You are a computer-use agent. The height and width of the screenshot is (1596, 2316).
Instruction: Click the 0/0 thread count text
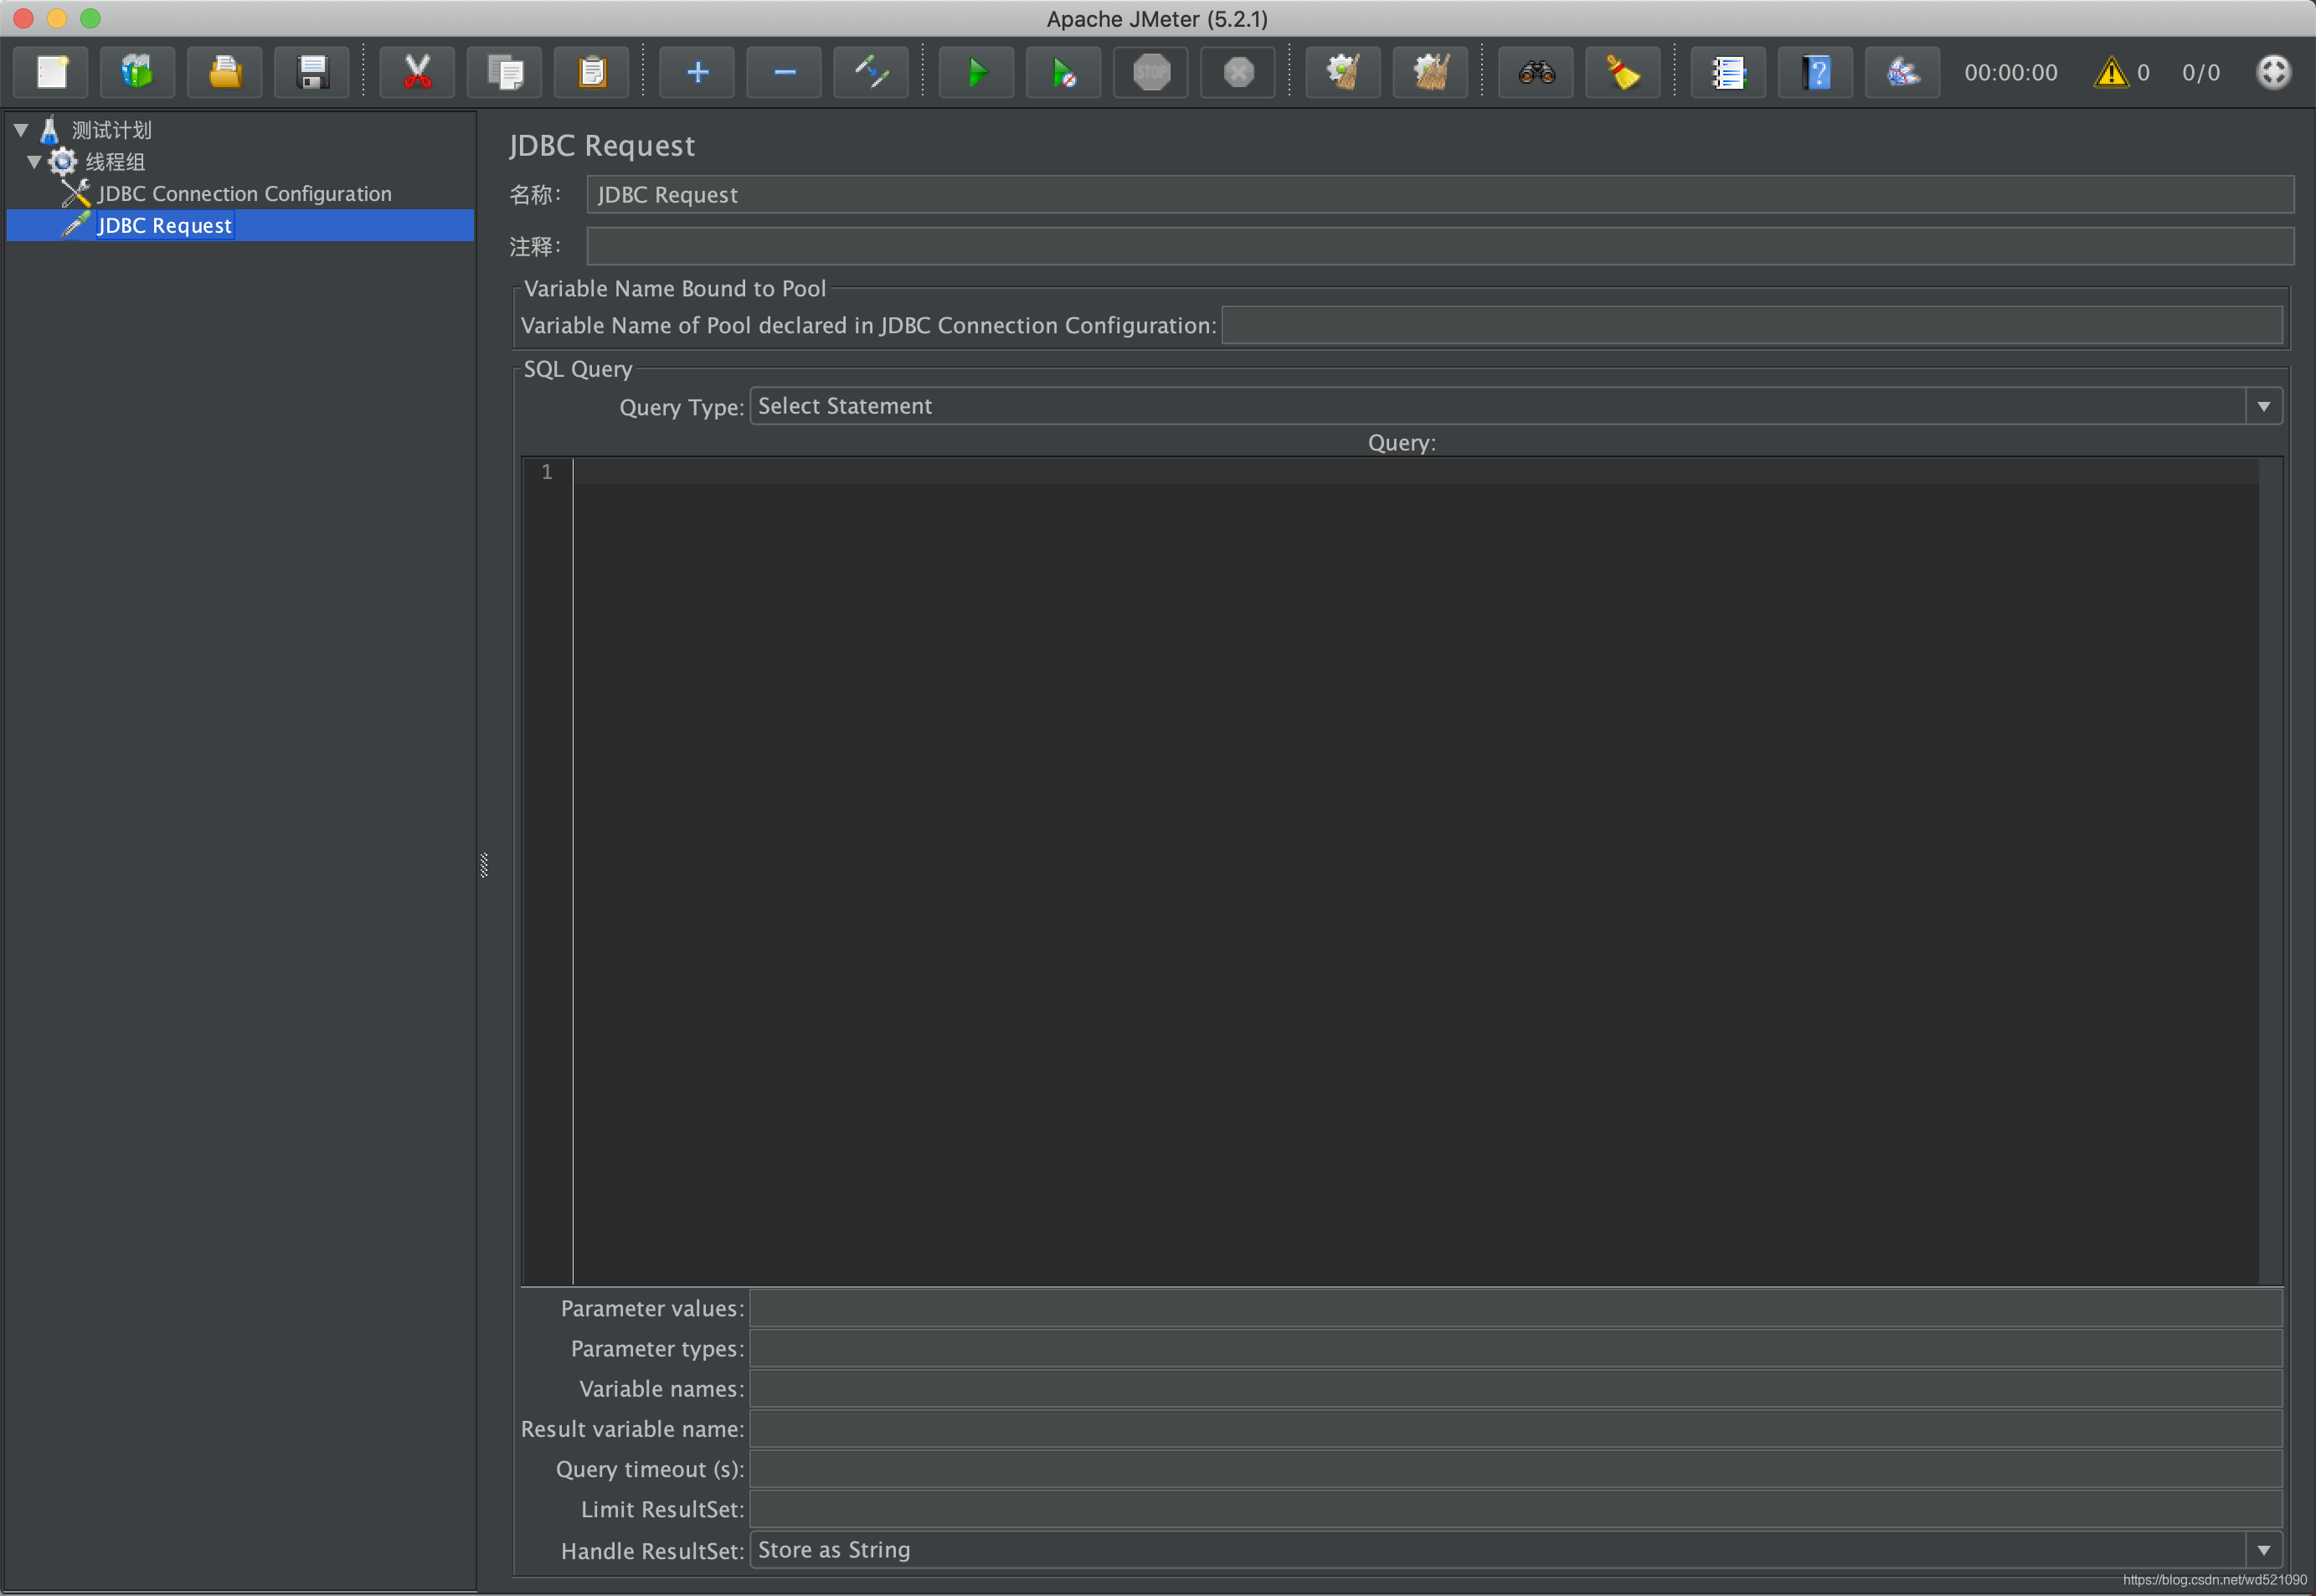2201,72
